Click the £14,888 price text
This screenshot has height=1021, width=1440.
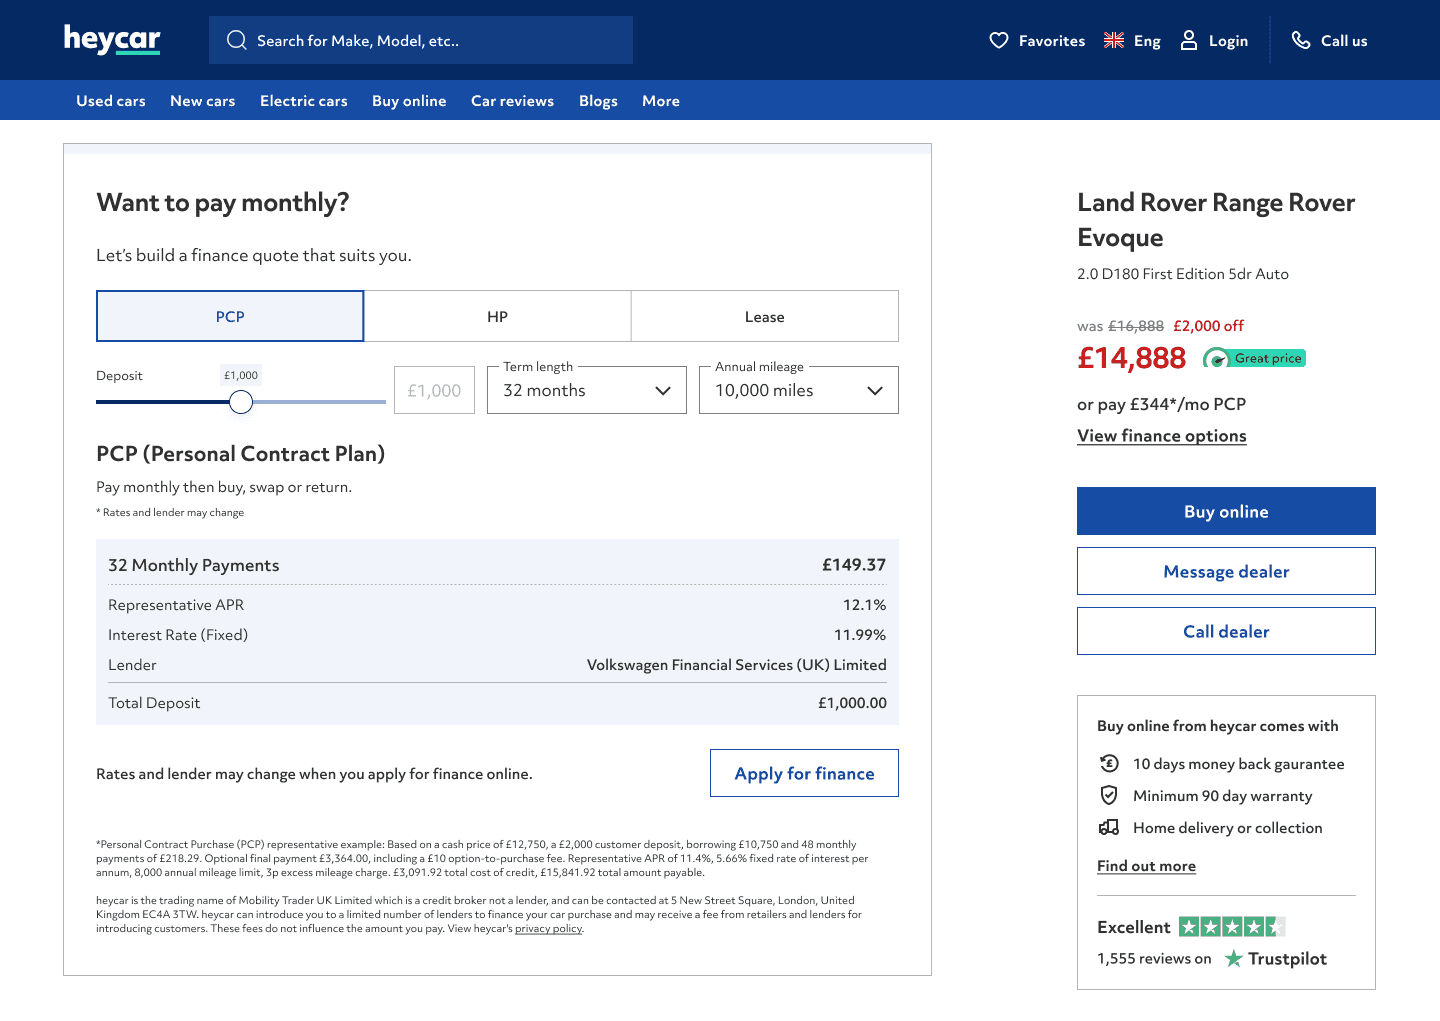pos(1131,358)
